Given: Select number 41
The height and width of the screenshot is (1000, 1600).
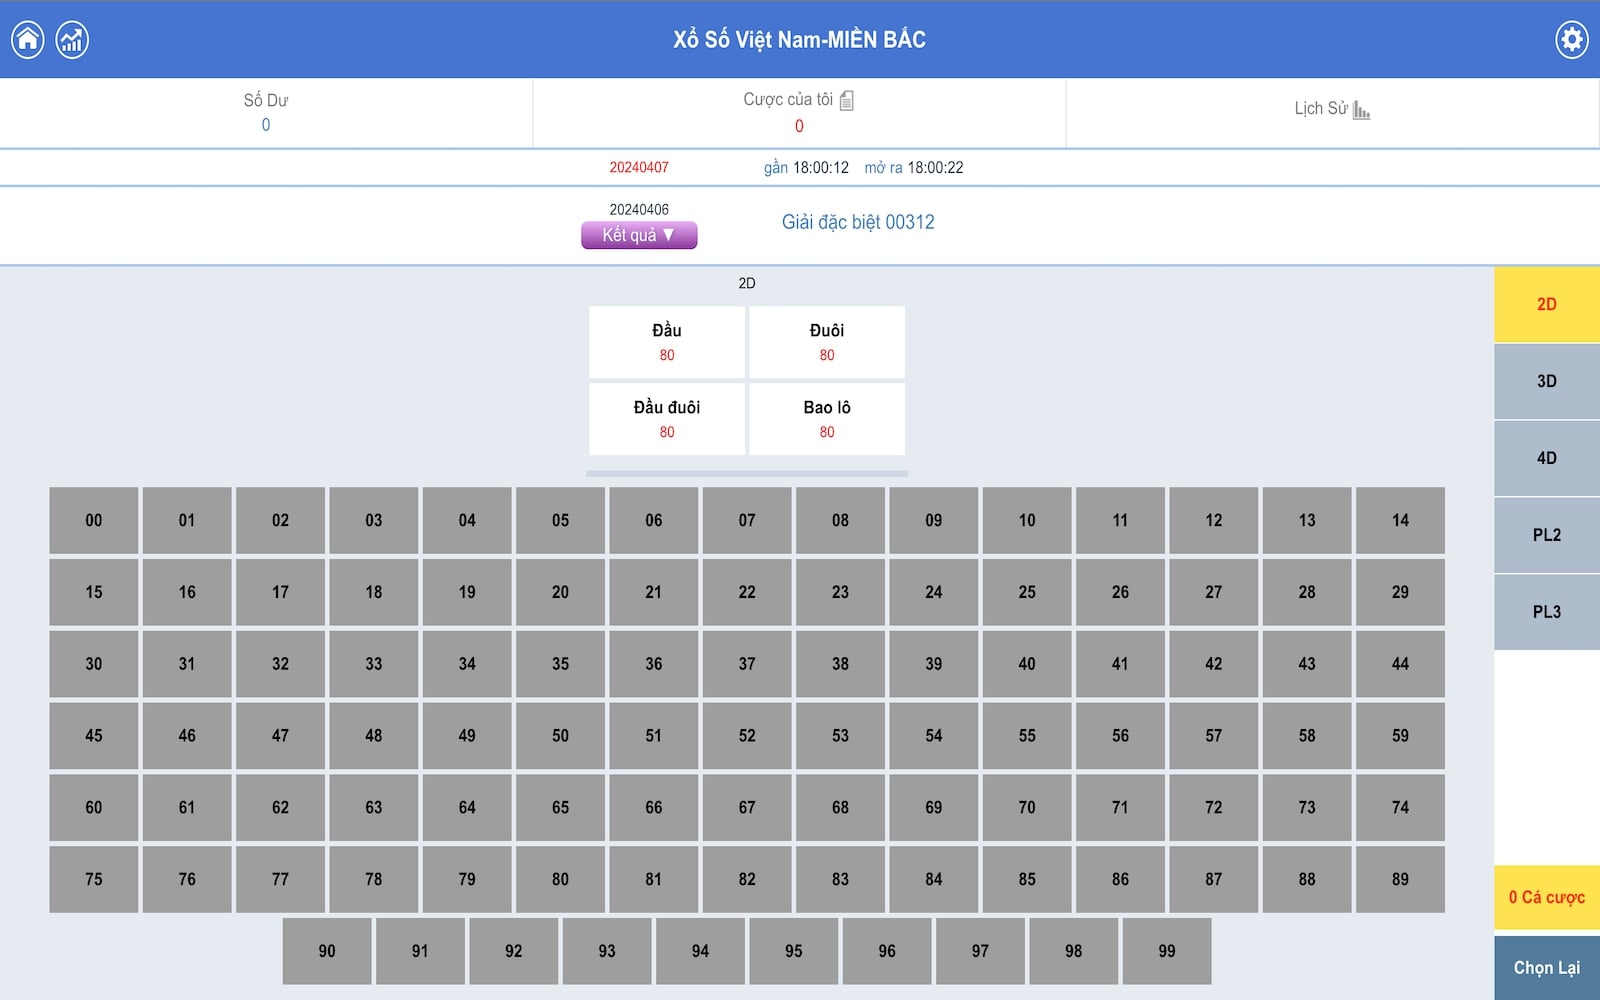Looking at the screenshot, I should 1120,664.
